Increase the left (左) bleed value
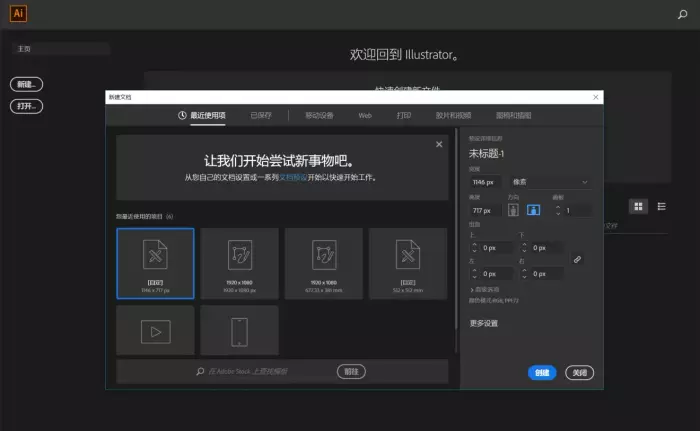700x431 pixels. click(x=474, y=271)
